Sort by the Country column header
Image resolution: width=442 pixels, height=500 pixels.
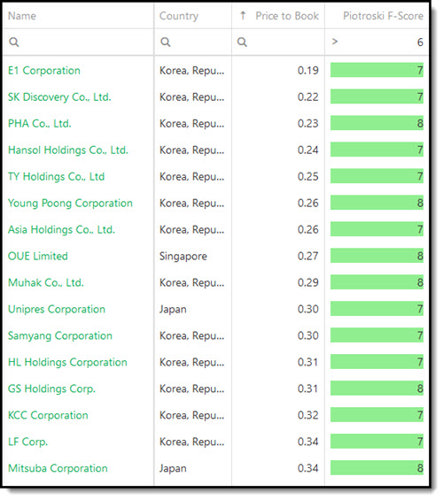tap(179, 16)
